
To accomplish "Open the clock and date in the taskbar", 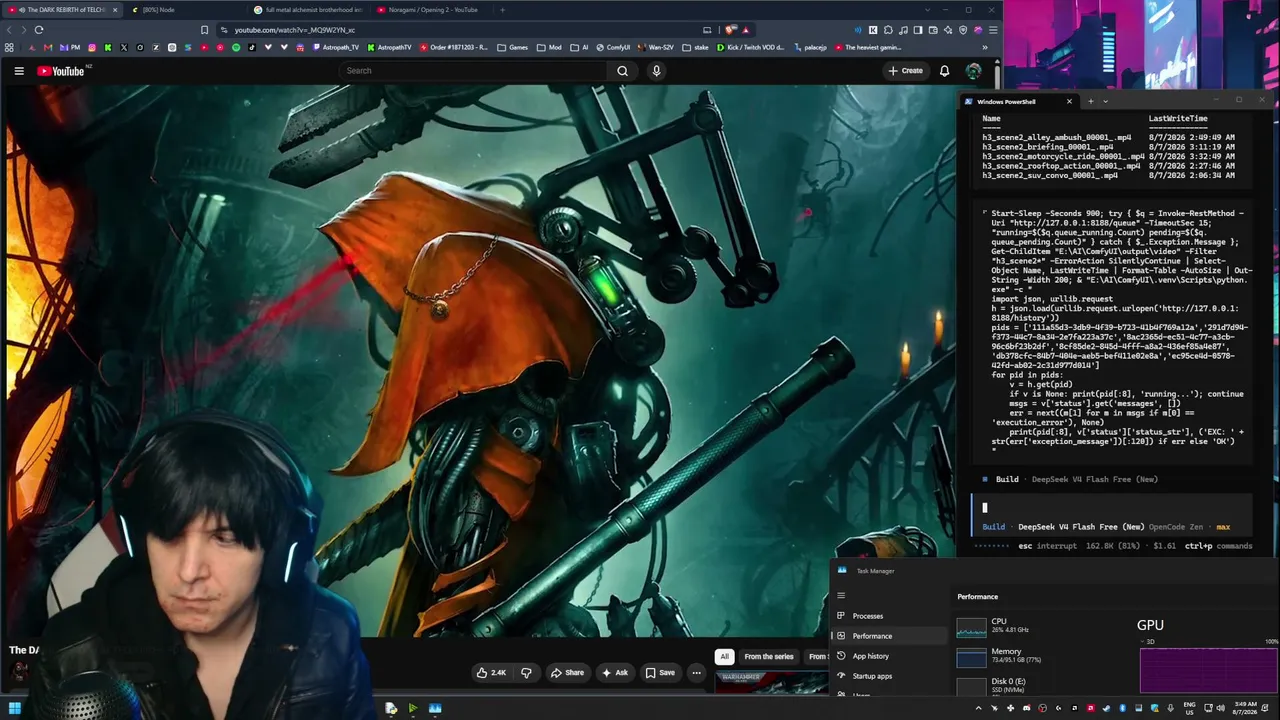I will 1246,709.
